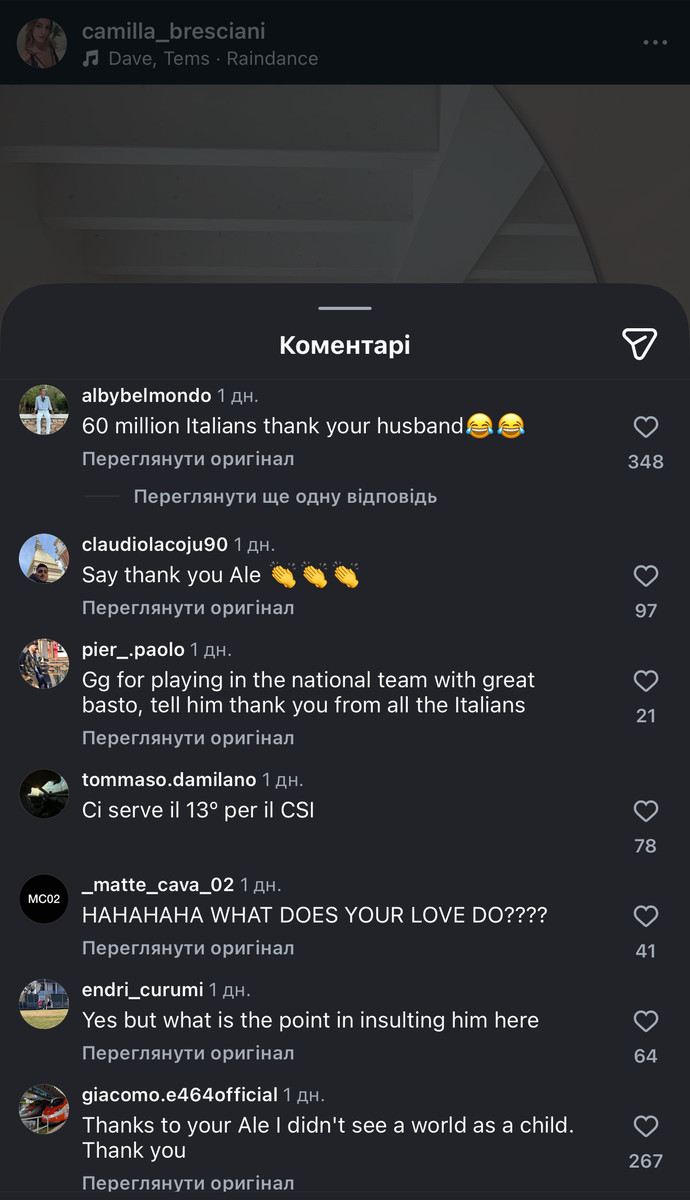Open _matte_cava_02's MC02 avatar
Viewport: 690px width, 1200px height.
pyautogui.click(x=44, y=899)
